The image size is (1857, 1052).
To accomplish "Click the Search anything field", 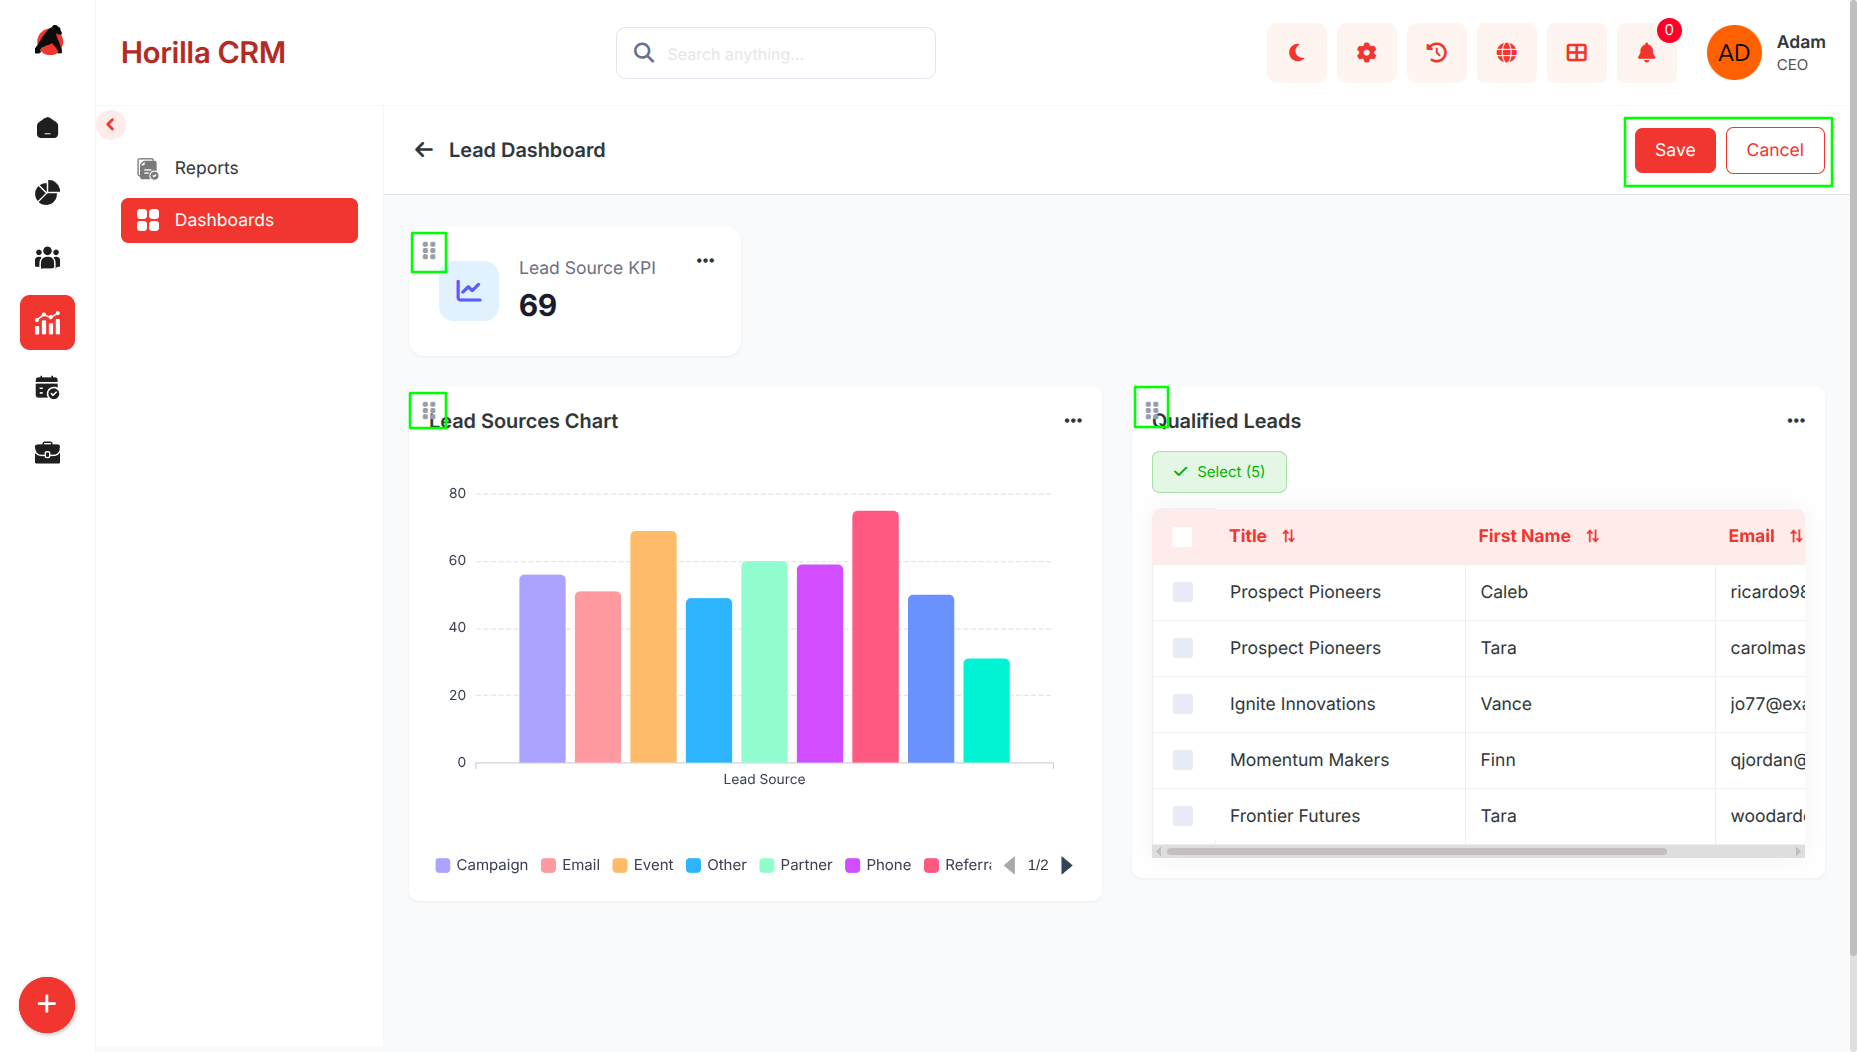I will 776,53.
